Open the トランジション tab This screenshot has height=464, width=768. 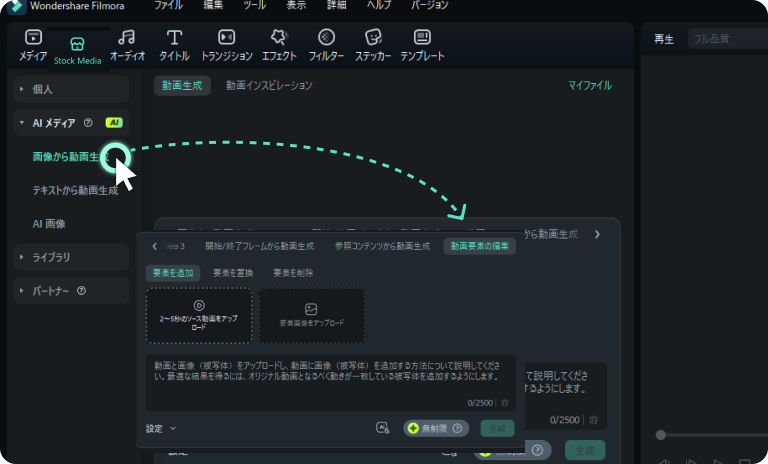pos(227,46)
